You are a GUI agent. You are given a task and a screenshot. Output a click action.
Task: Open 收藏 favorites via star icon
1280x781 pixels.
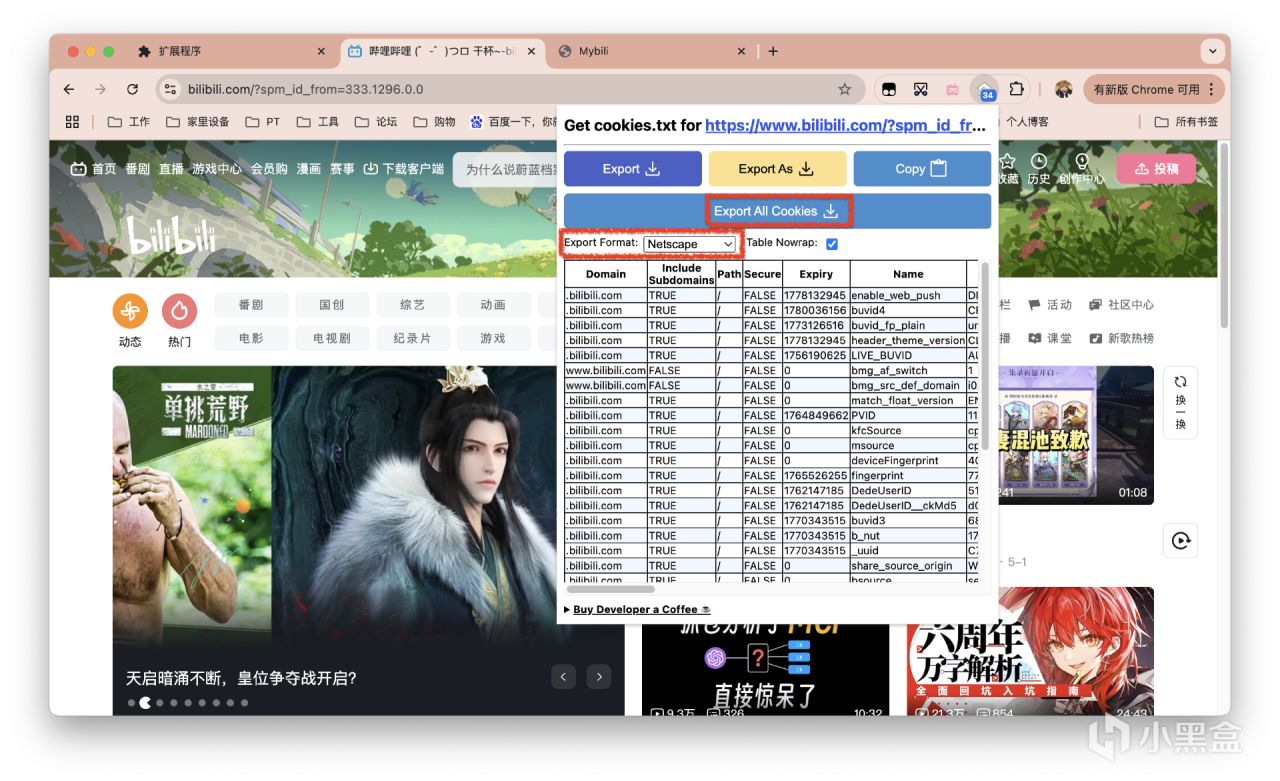1007,160
